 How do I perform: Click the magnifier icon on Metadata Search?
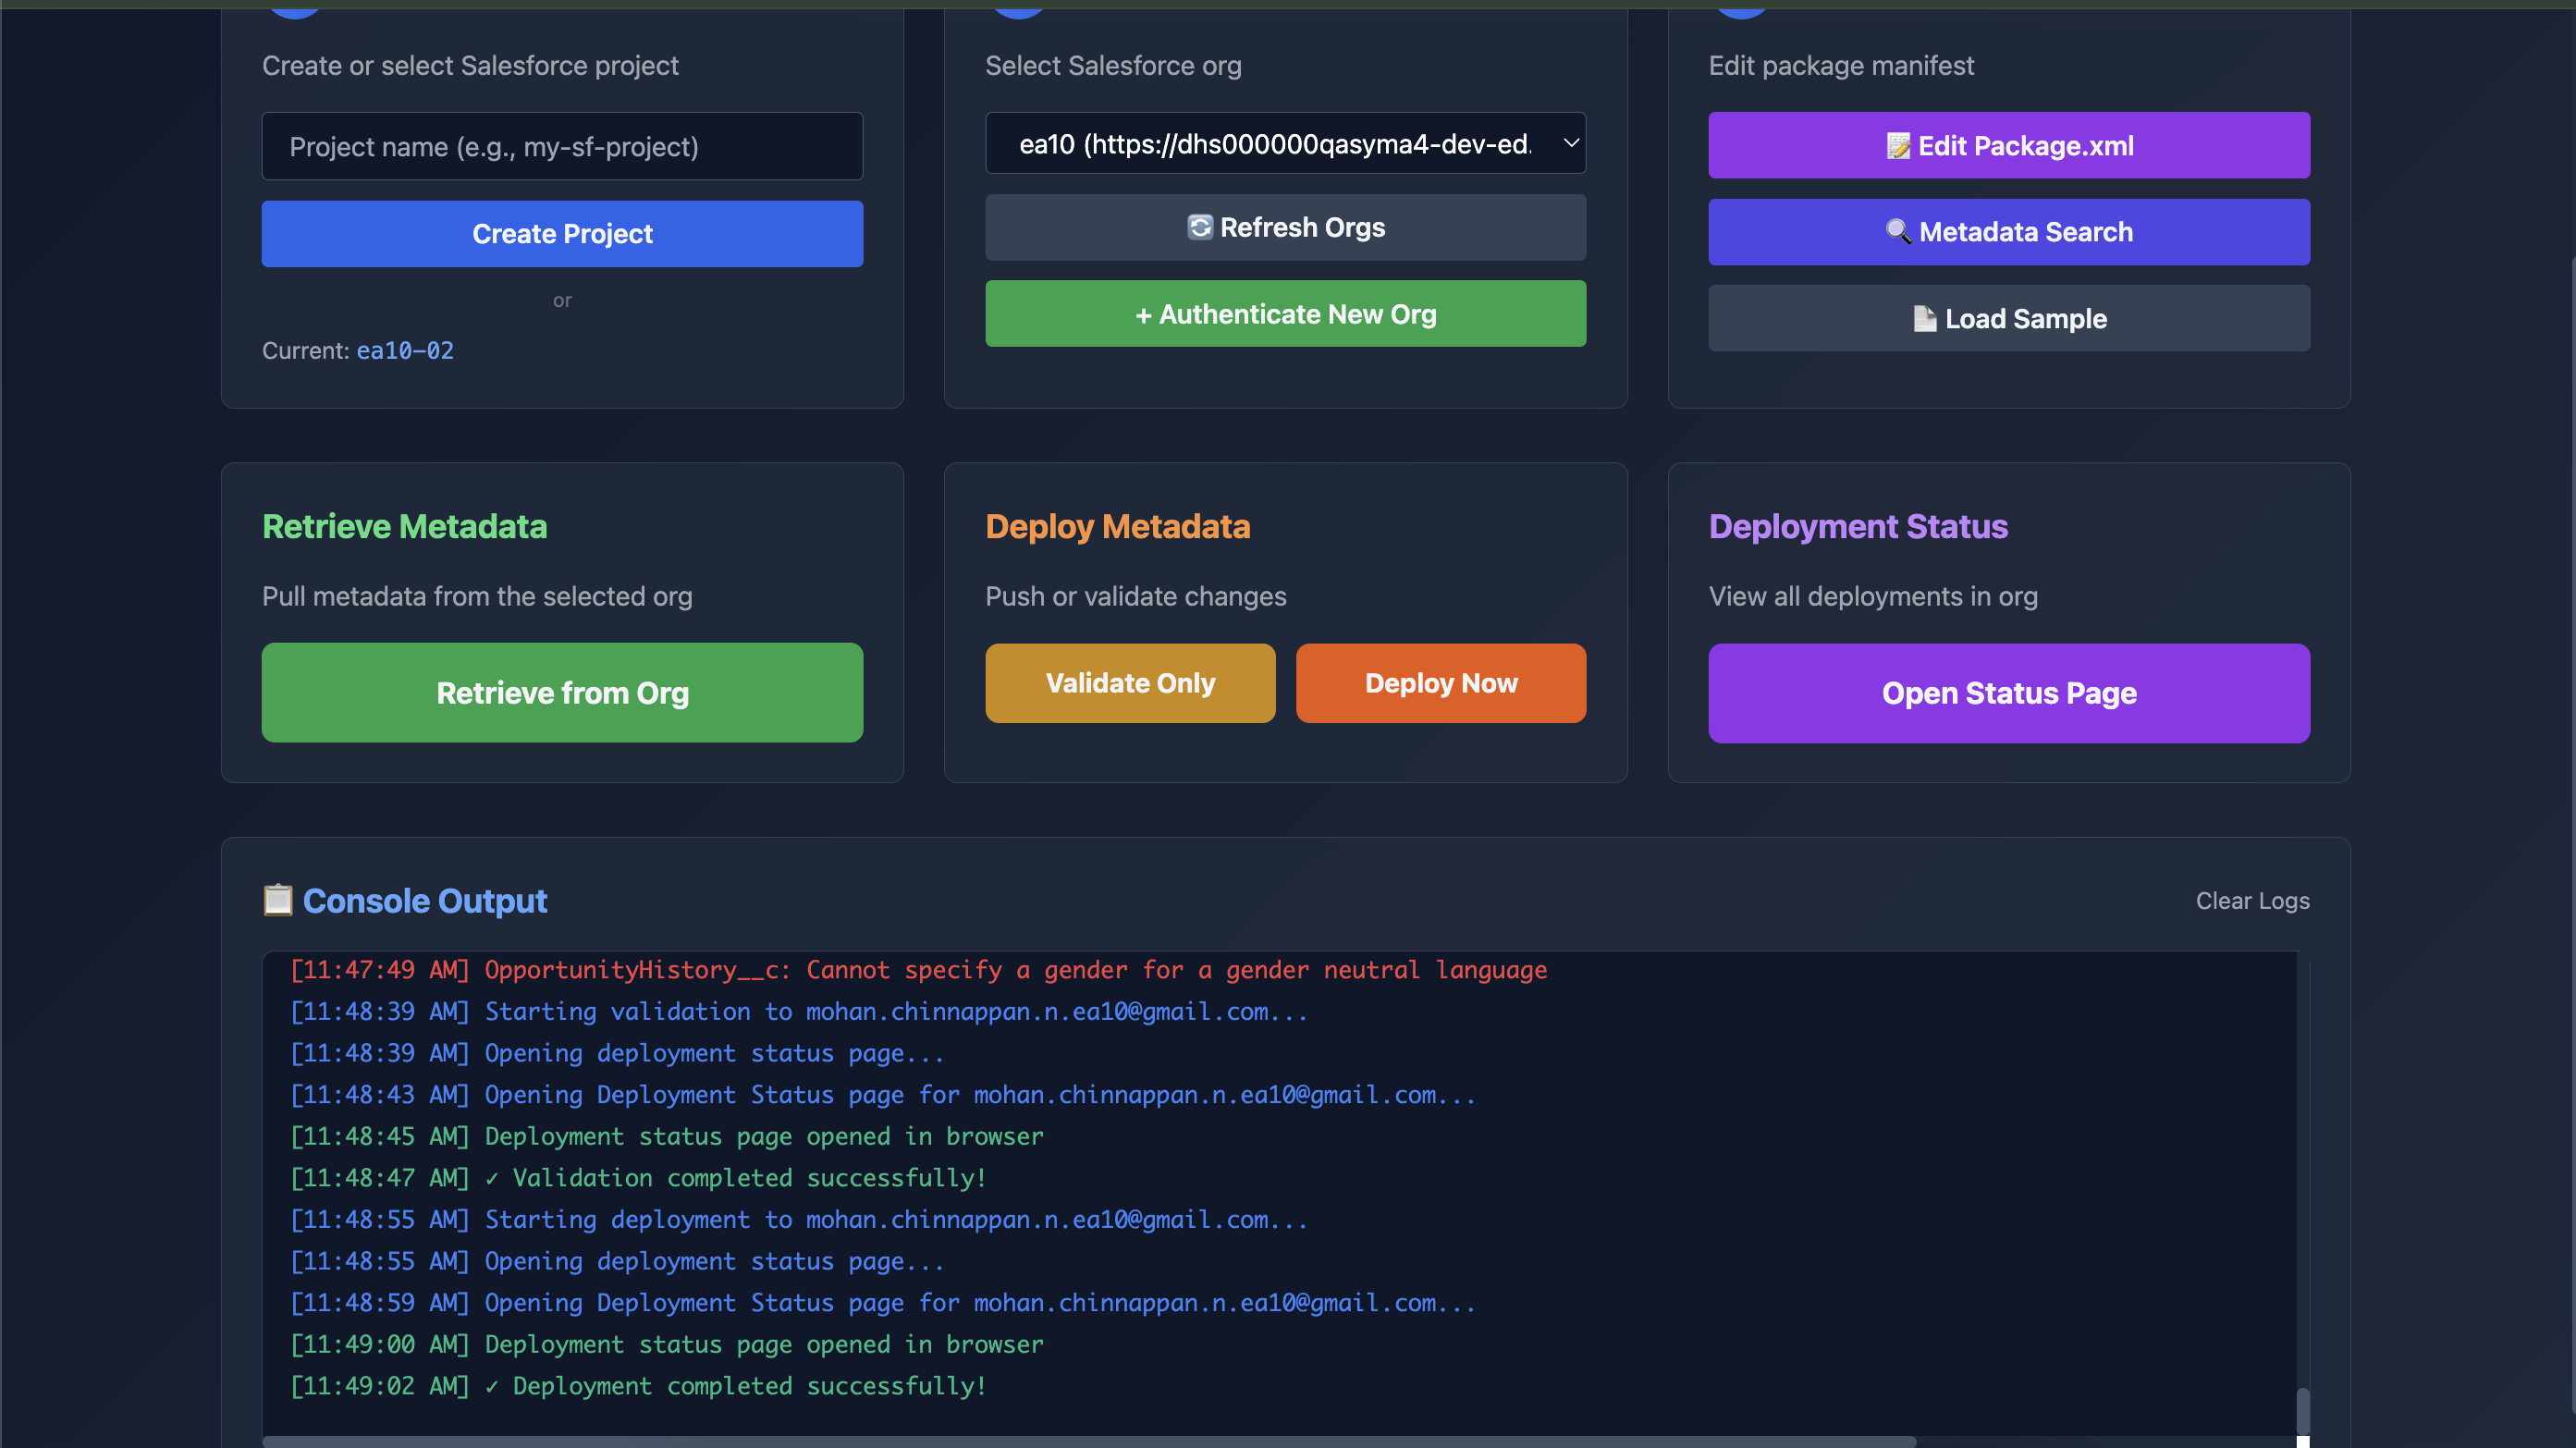click(x=1897, y=232)
